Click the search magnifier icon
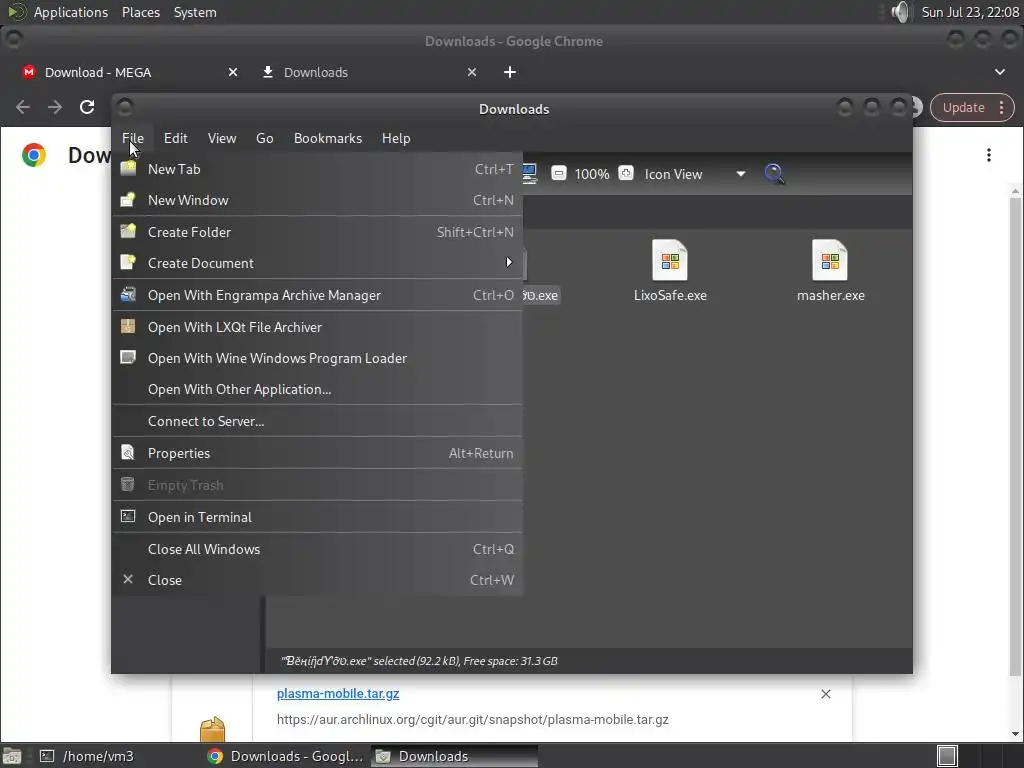Screen dimensions: 1024x768 point(774,174)
